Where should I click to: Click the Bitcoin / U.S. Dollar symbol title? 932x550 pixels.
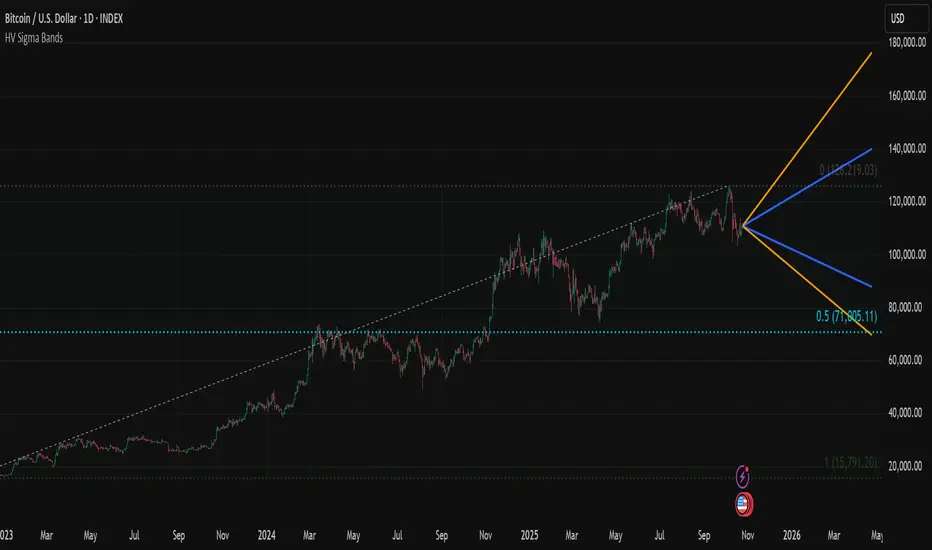[64, 18]
